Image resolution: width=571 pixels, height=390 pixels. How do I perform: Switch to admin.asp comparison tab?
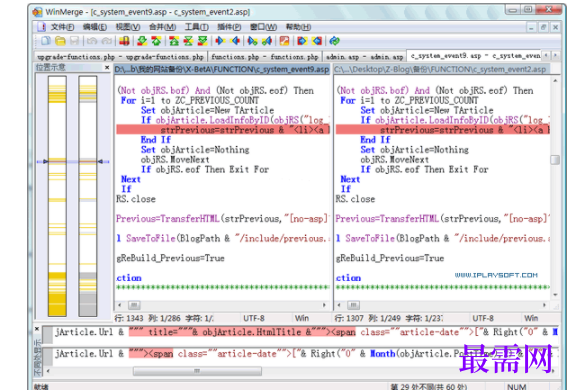click(364, 57)
